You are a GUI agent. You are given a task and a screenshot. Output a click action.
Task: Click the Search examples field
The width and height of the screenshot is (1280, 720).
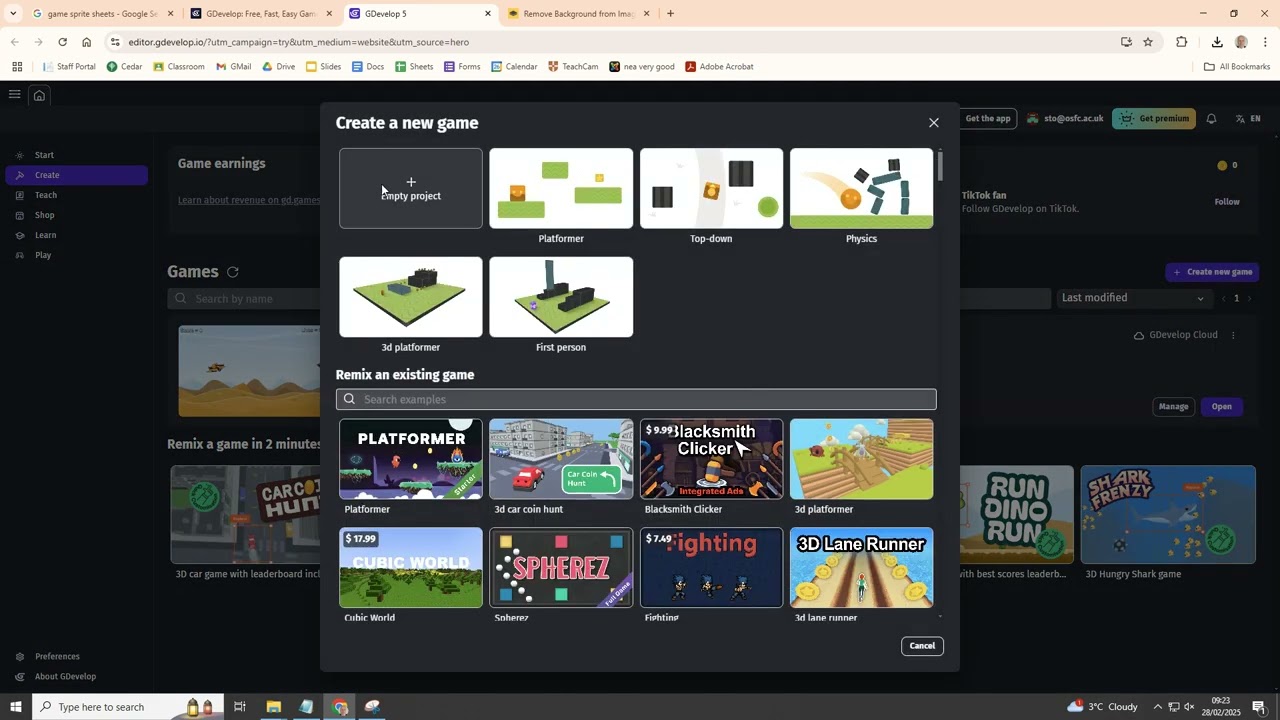pyautogui.click(x=636, y=399)
